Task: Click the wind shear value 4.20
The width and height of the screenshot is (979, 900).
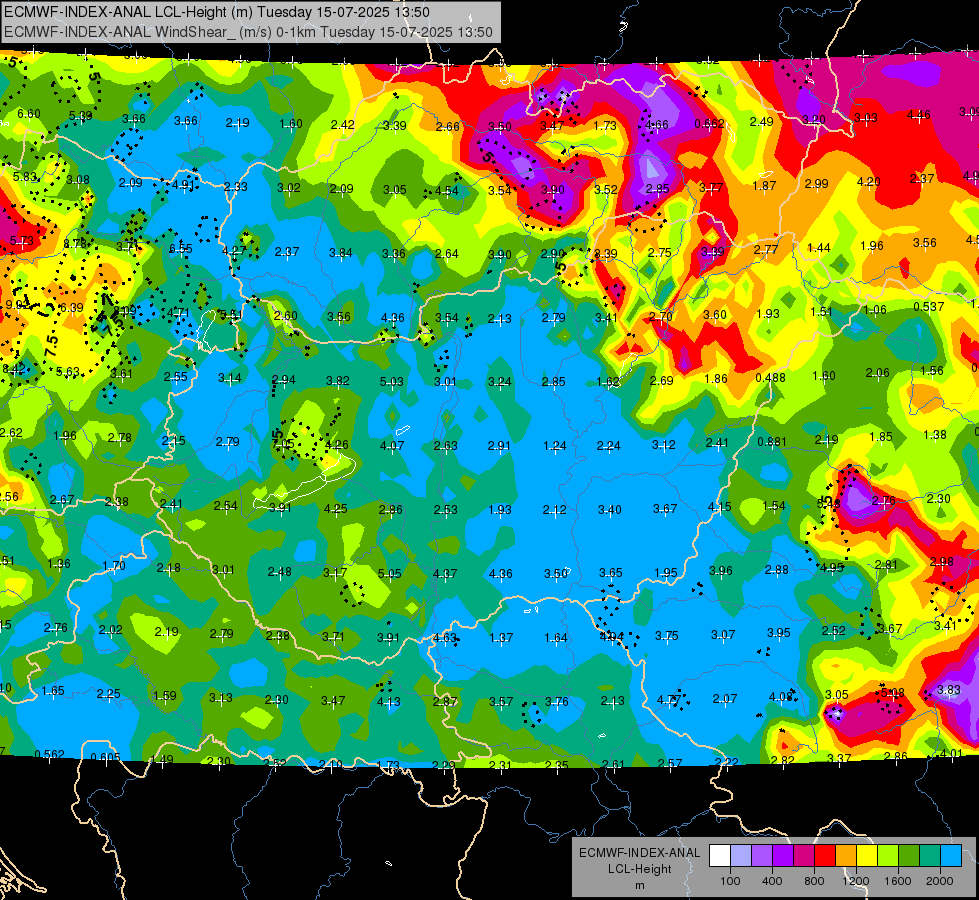Action: [868, 182]
